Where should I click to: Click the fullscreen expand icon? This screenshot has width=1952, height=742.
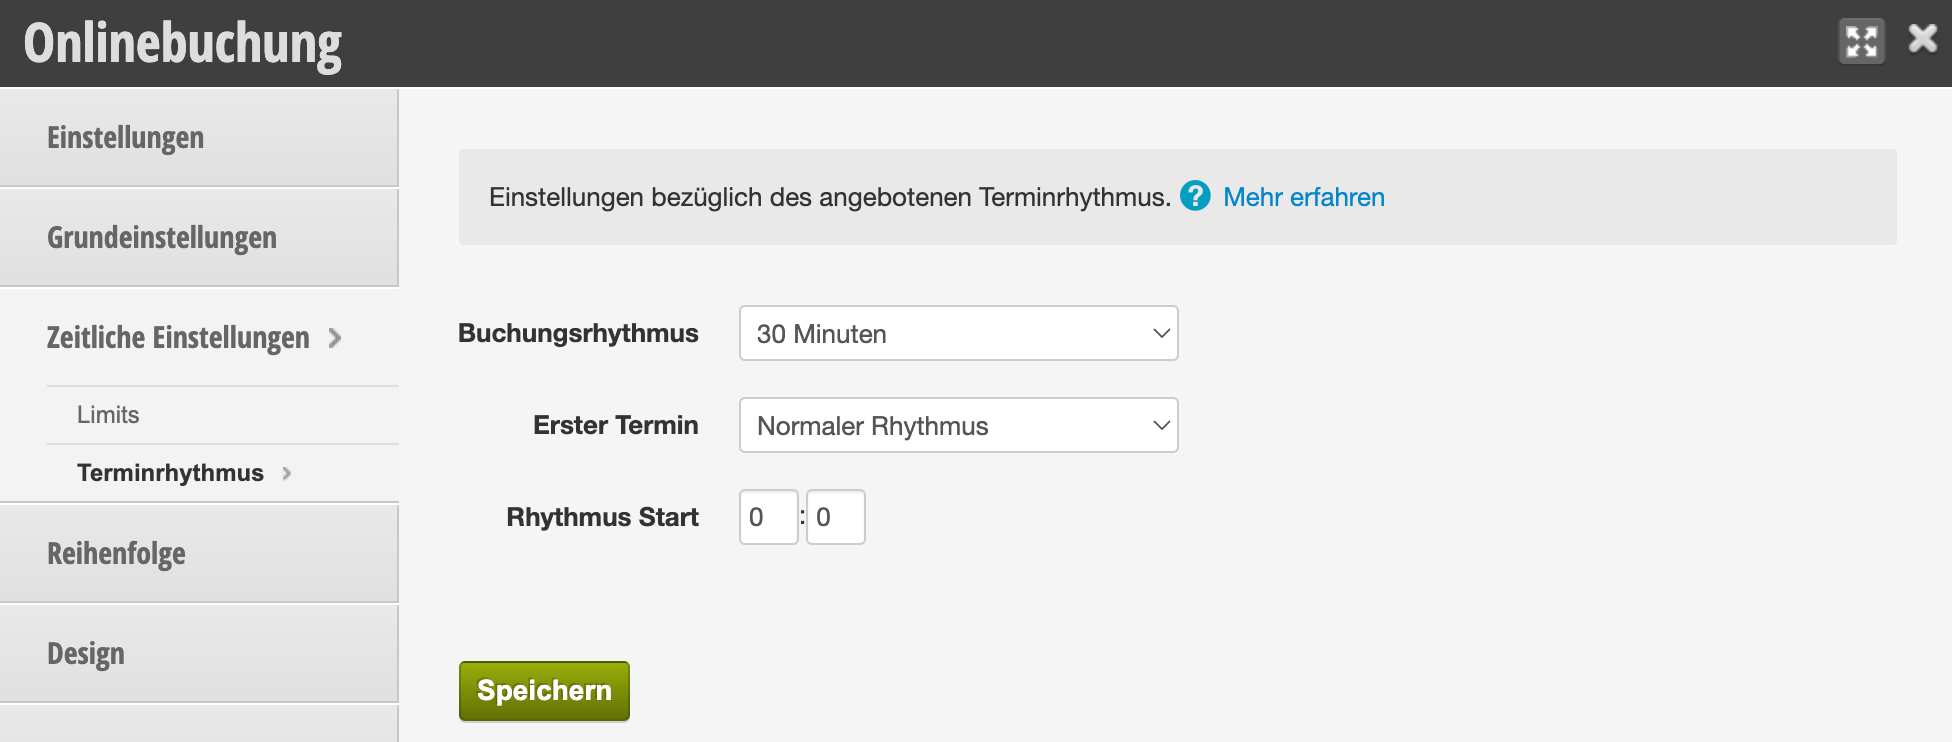pos(1861,42)
